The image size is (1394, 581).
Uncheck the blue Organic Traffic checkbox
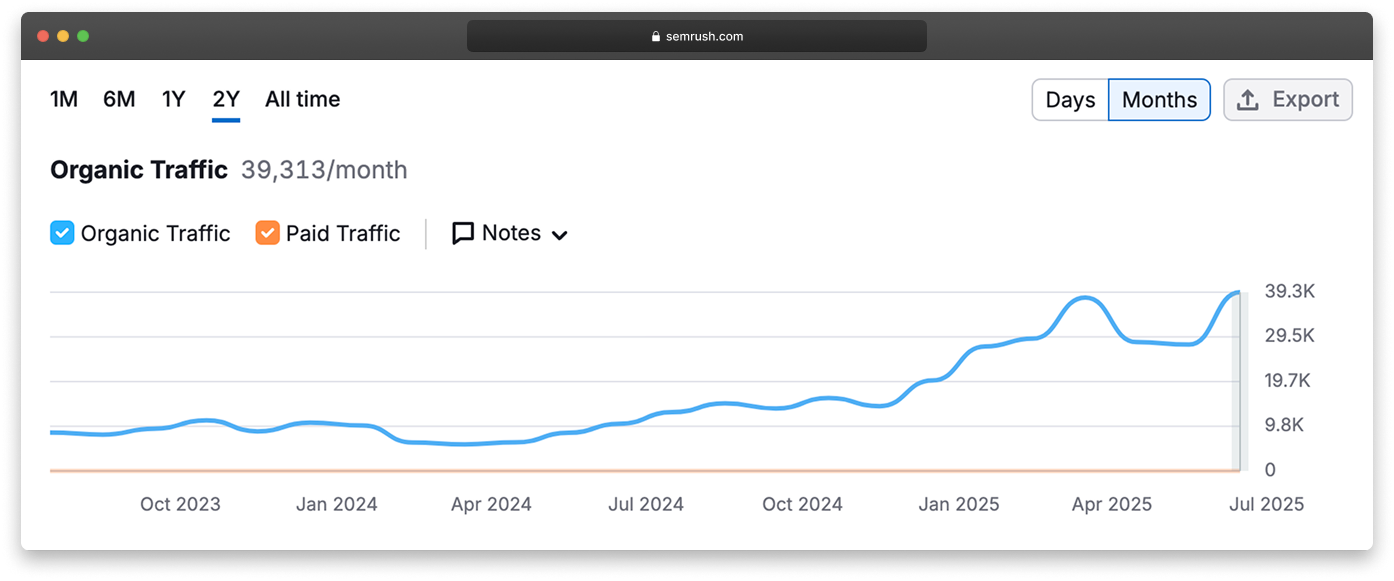[62, 234]
